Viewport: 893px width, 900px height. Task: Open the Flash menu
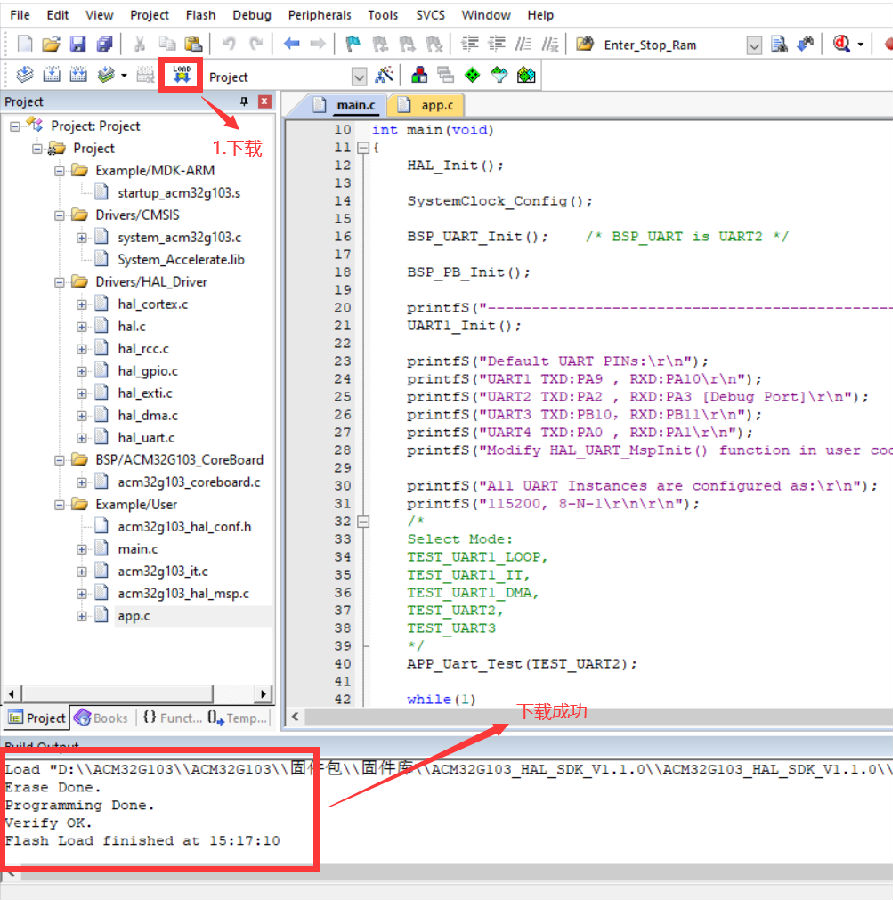click(200, 15)
